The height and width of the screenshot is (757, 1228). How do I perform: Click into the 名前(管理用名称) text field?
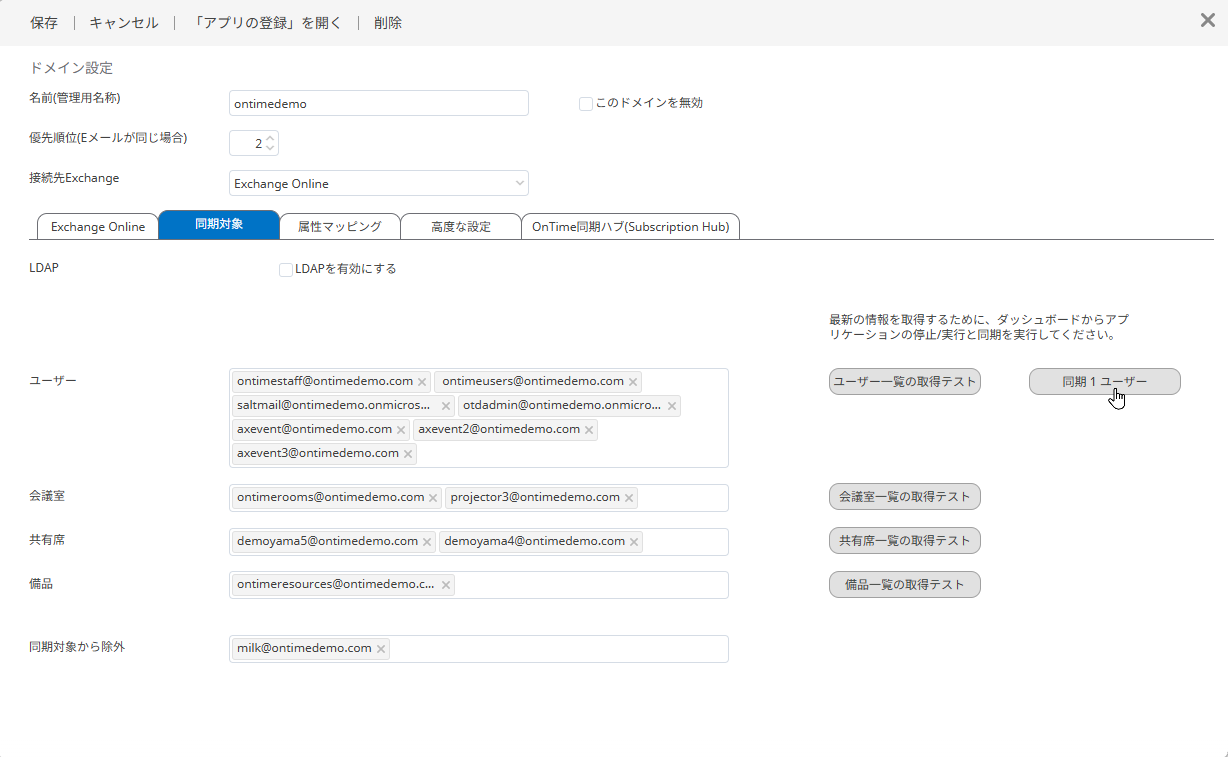378,103
